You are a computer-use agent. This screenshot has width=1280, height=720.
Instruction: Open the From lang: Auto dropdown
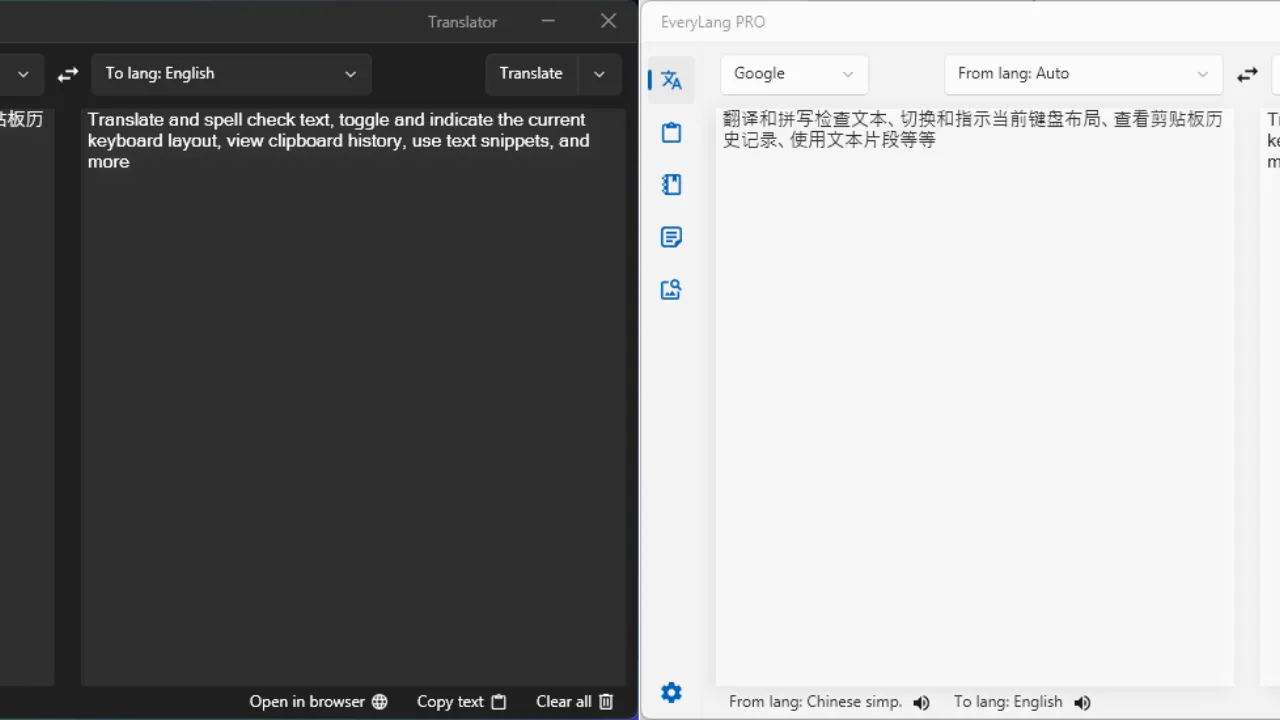pos(1083,74)
